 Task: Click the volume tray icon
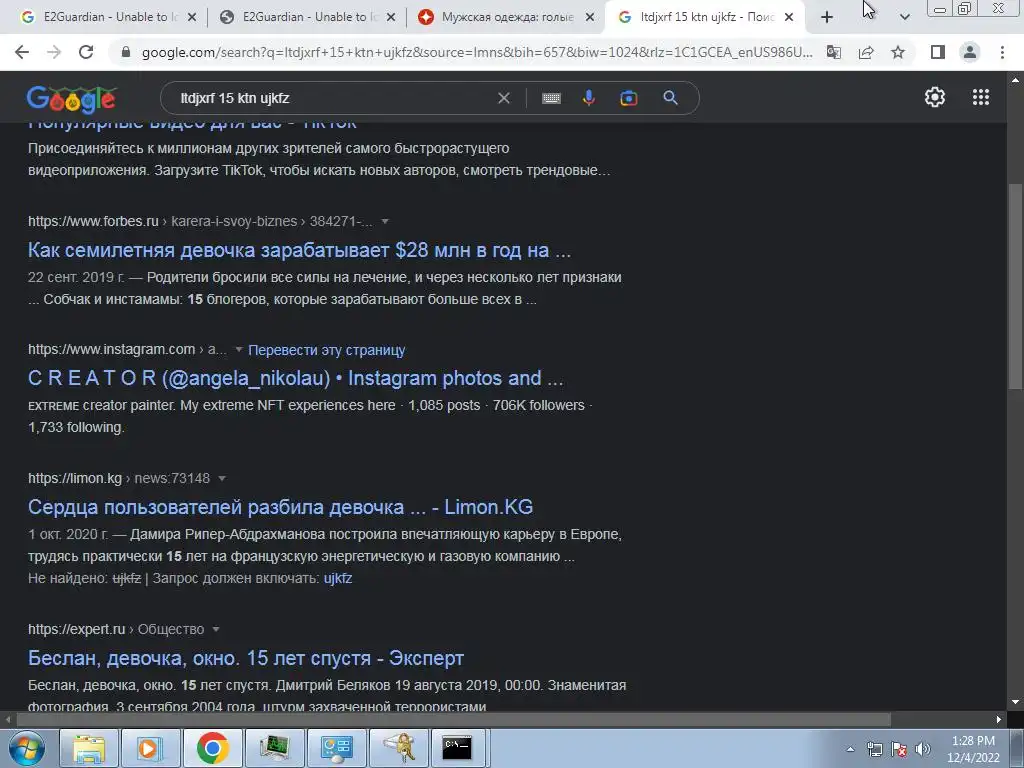click(x=922, y=750)
